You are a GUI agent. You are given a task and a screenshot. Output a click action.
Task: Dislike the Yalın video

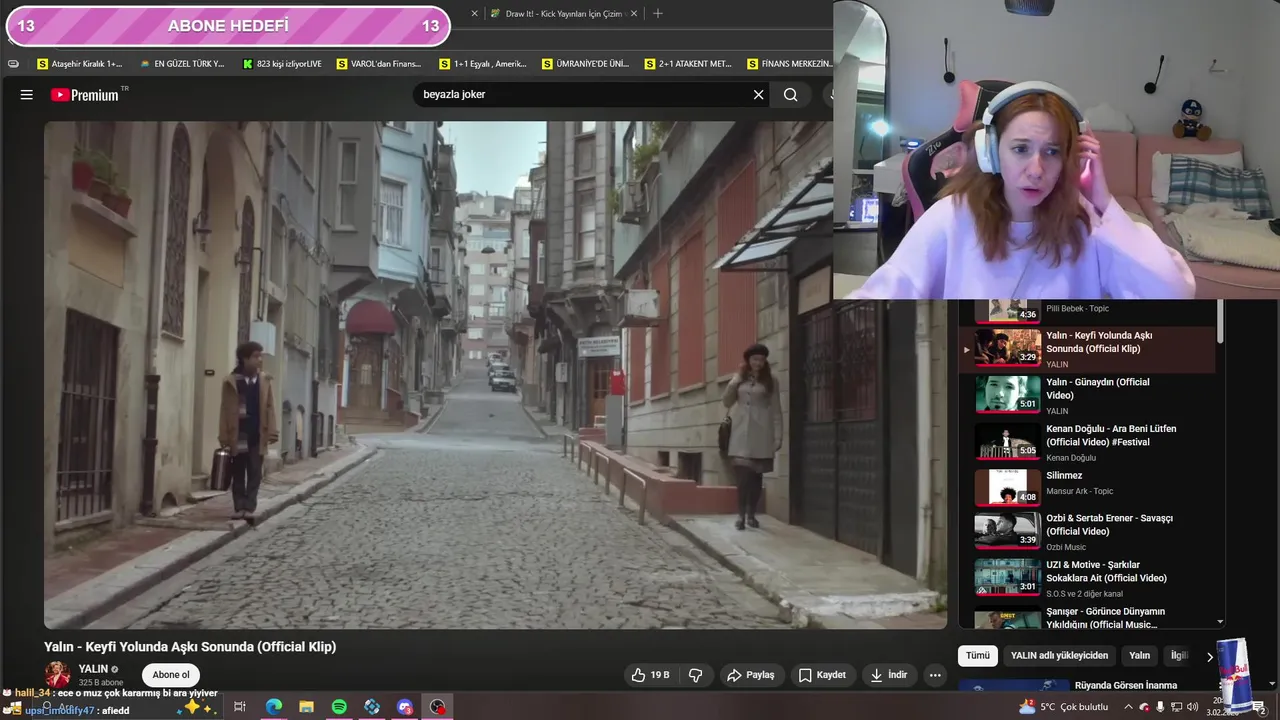click(696, 675)
